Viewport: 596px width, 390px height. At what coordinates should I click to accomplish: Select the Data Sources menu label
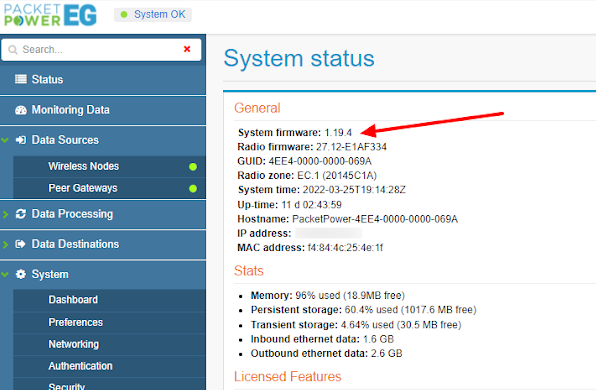[65, 140]
